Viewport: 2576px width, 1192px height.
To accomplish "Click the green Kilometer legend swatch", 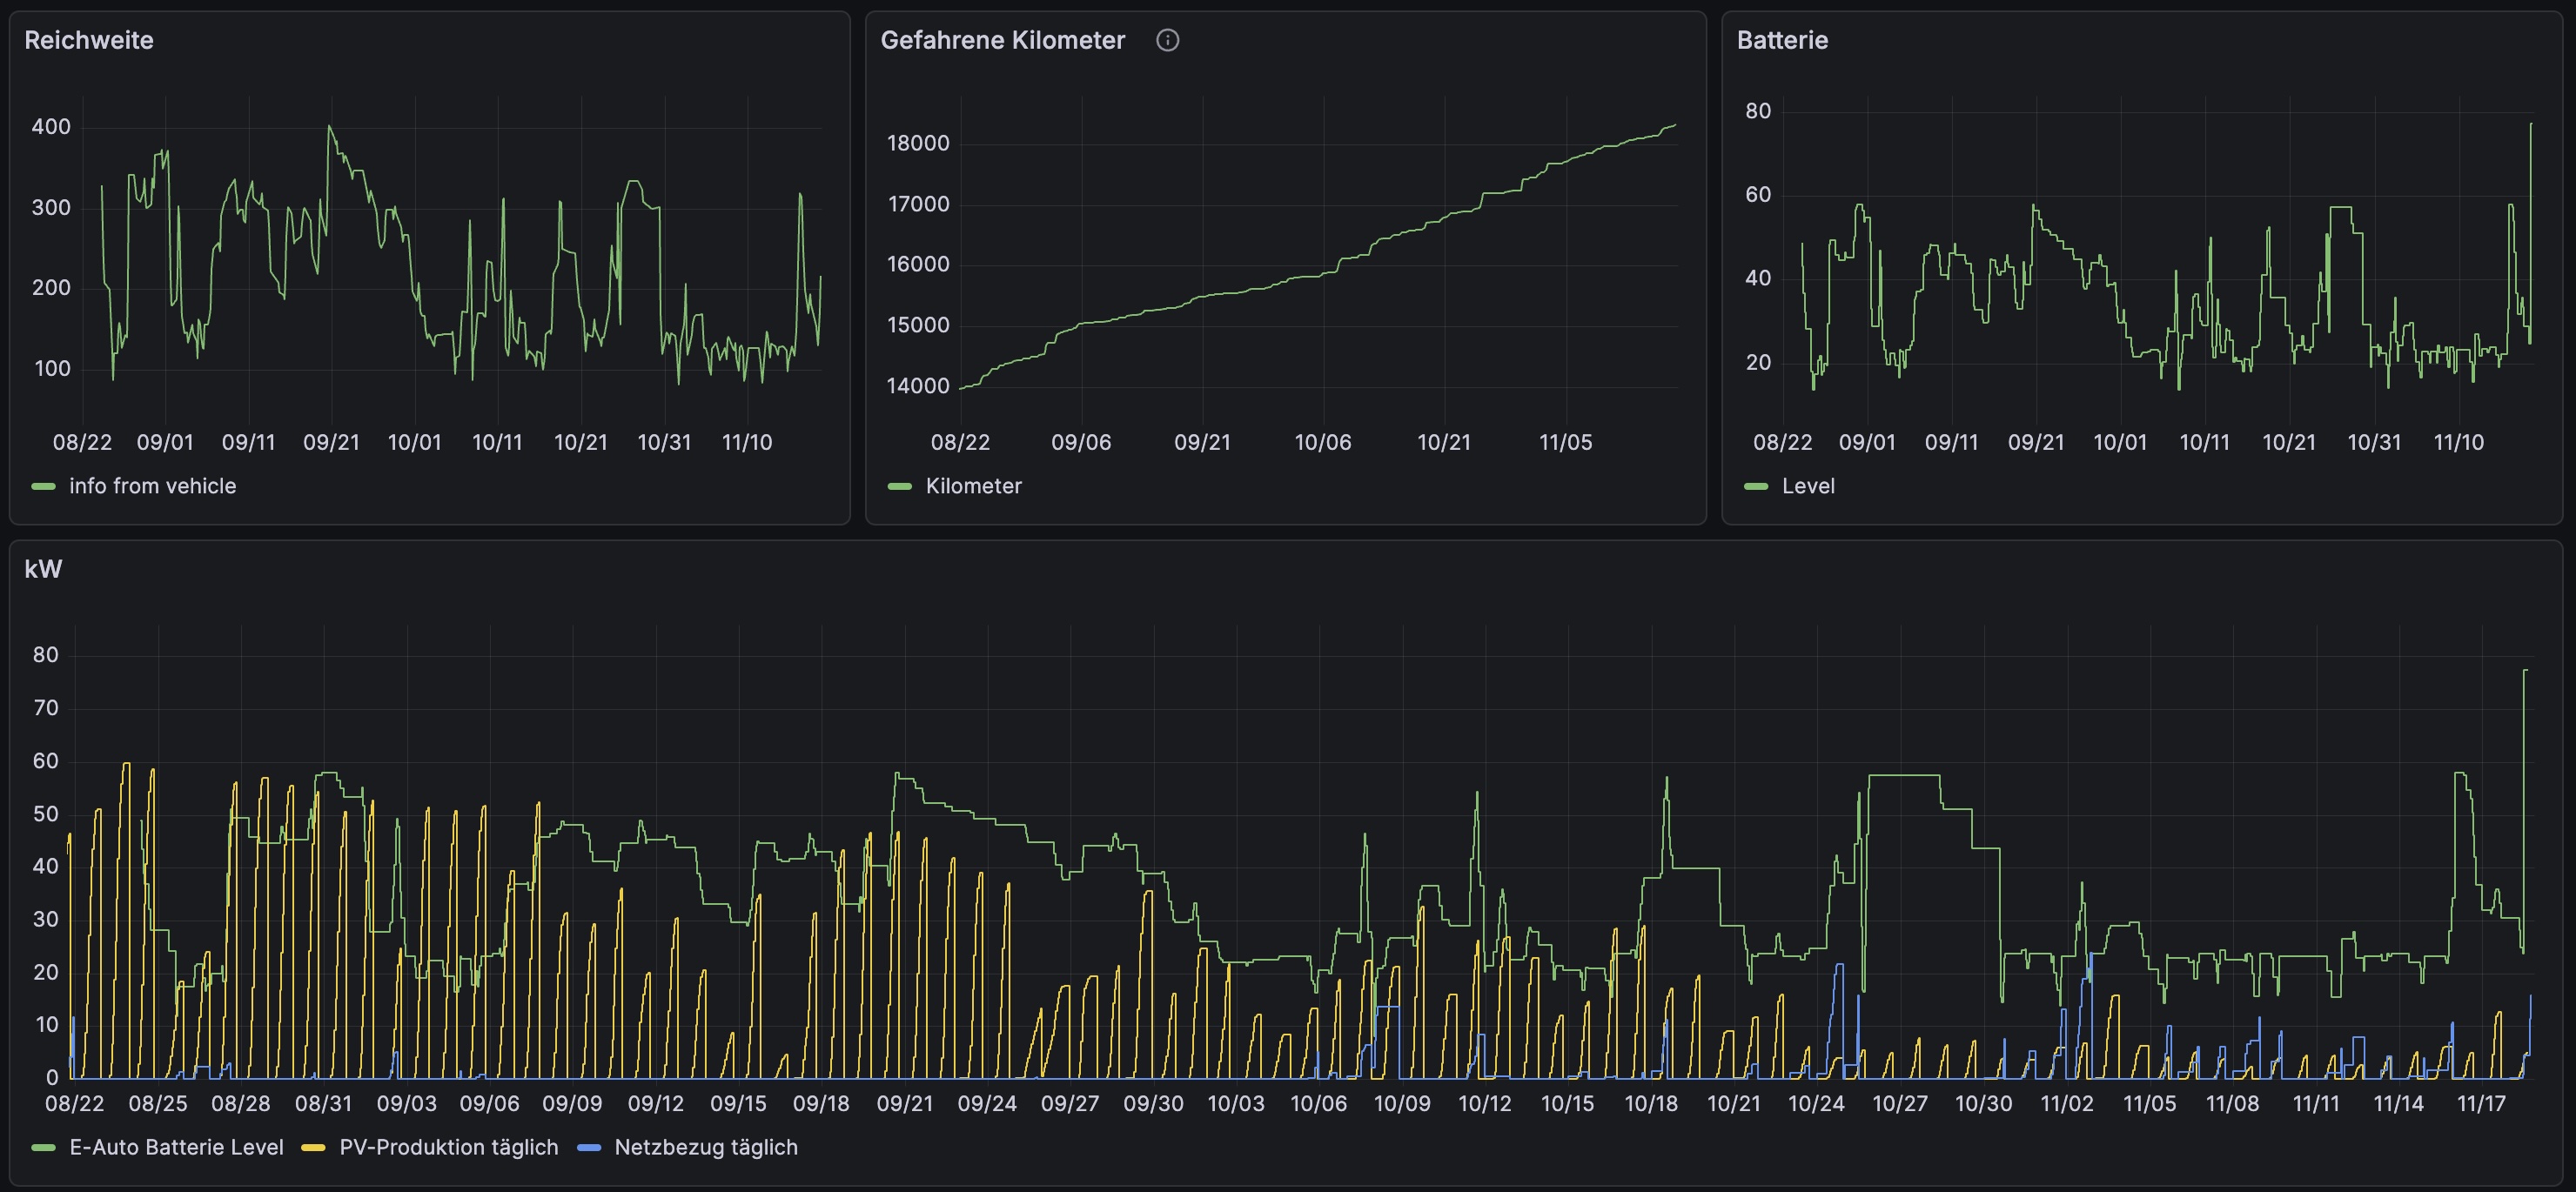I will click(899, 486).
